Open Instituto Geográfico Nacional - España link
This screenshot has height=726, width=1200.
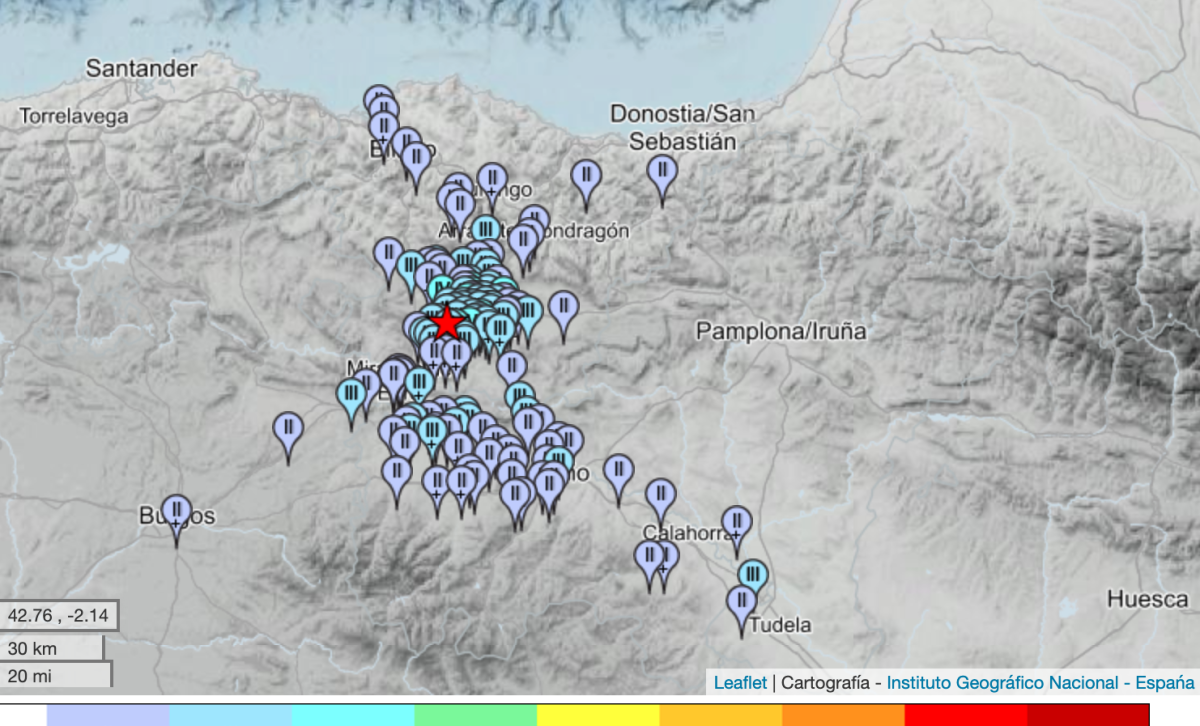click(1040, 682)
